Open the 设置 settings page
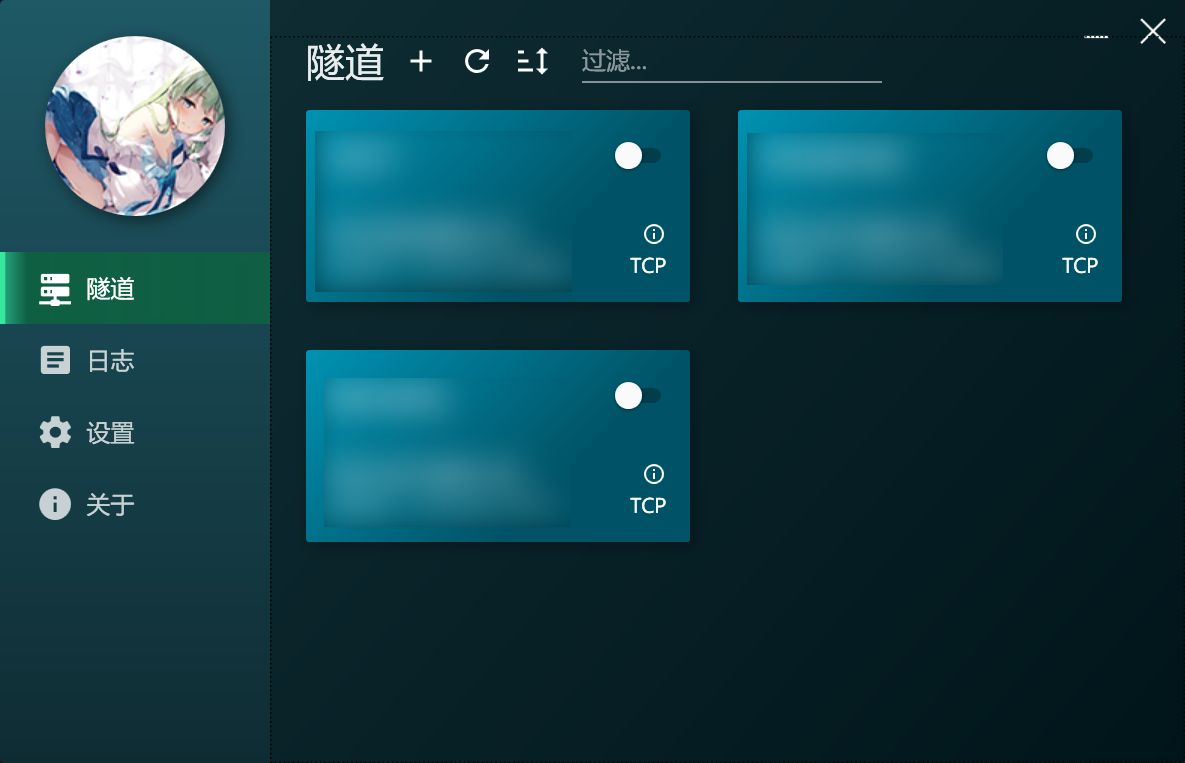 click(x=135, y=432)
